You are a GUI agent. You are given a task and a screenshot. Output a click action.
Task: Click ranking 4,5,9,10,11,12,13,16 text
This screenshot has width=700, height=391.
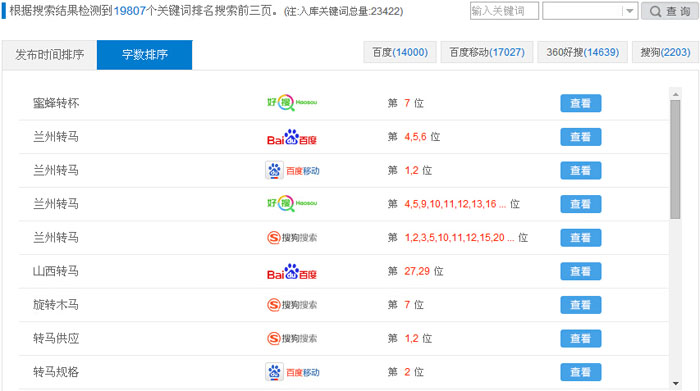coord(455,204)
